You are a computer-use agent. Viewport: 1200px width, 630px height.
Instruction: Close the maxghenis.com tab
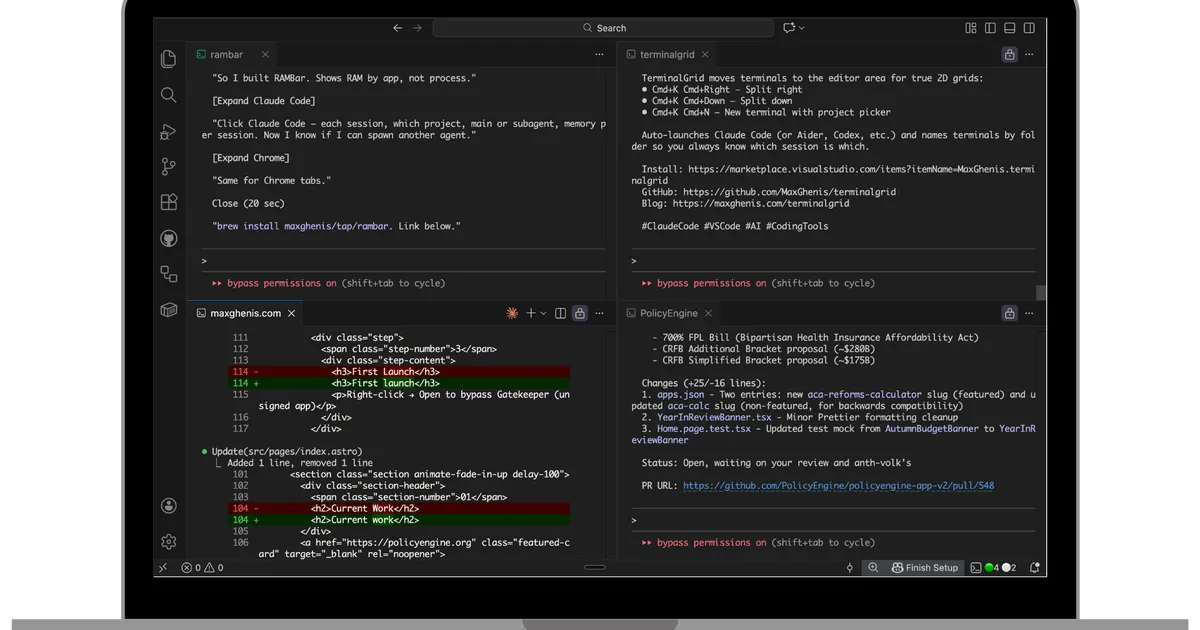click(x=293, y=313)
